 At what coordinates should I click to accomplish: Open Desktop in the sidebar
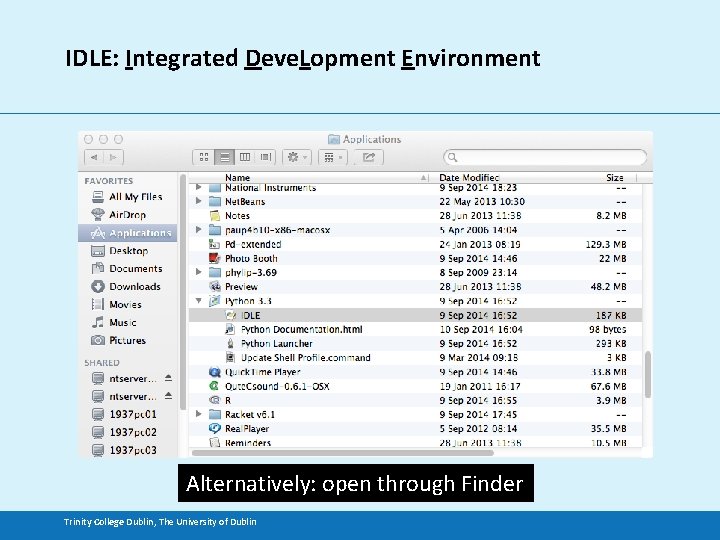pos(127,251)
